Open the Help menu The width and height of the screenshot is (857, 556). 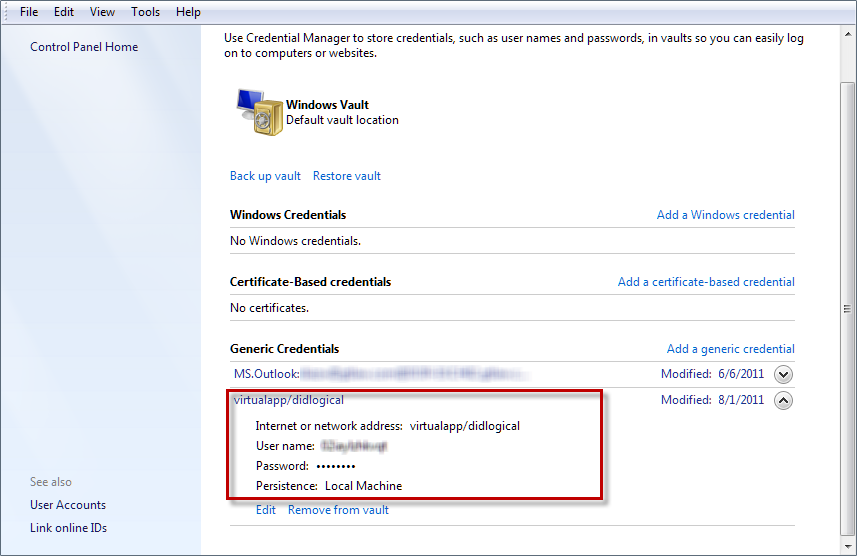pyautogui.click(x=188, y=12)
